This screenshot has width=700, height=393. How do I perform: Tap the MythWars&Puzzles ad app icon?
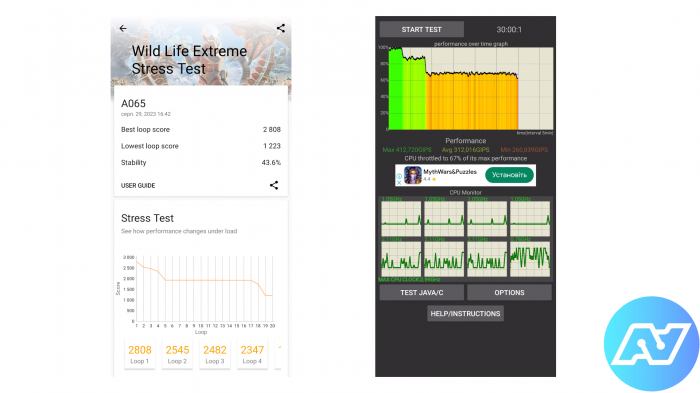[x=412, y=175]
